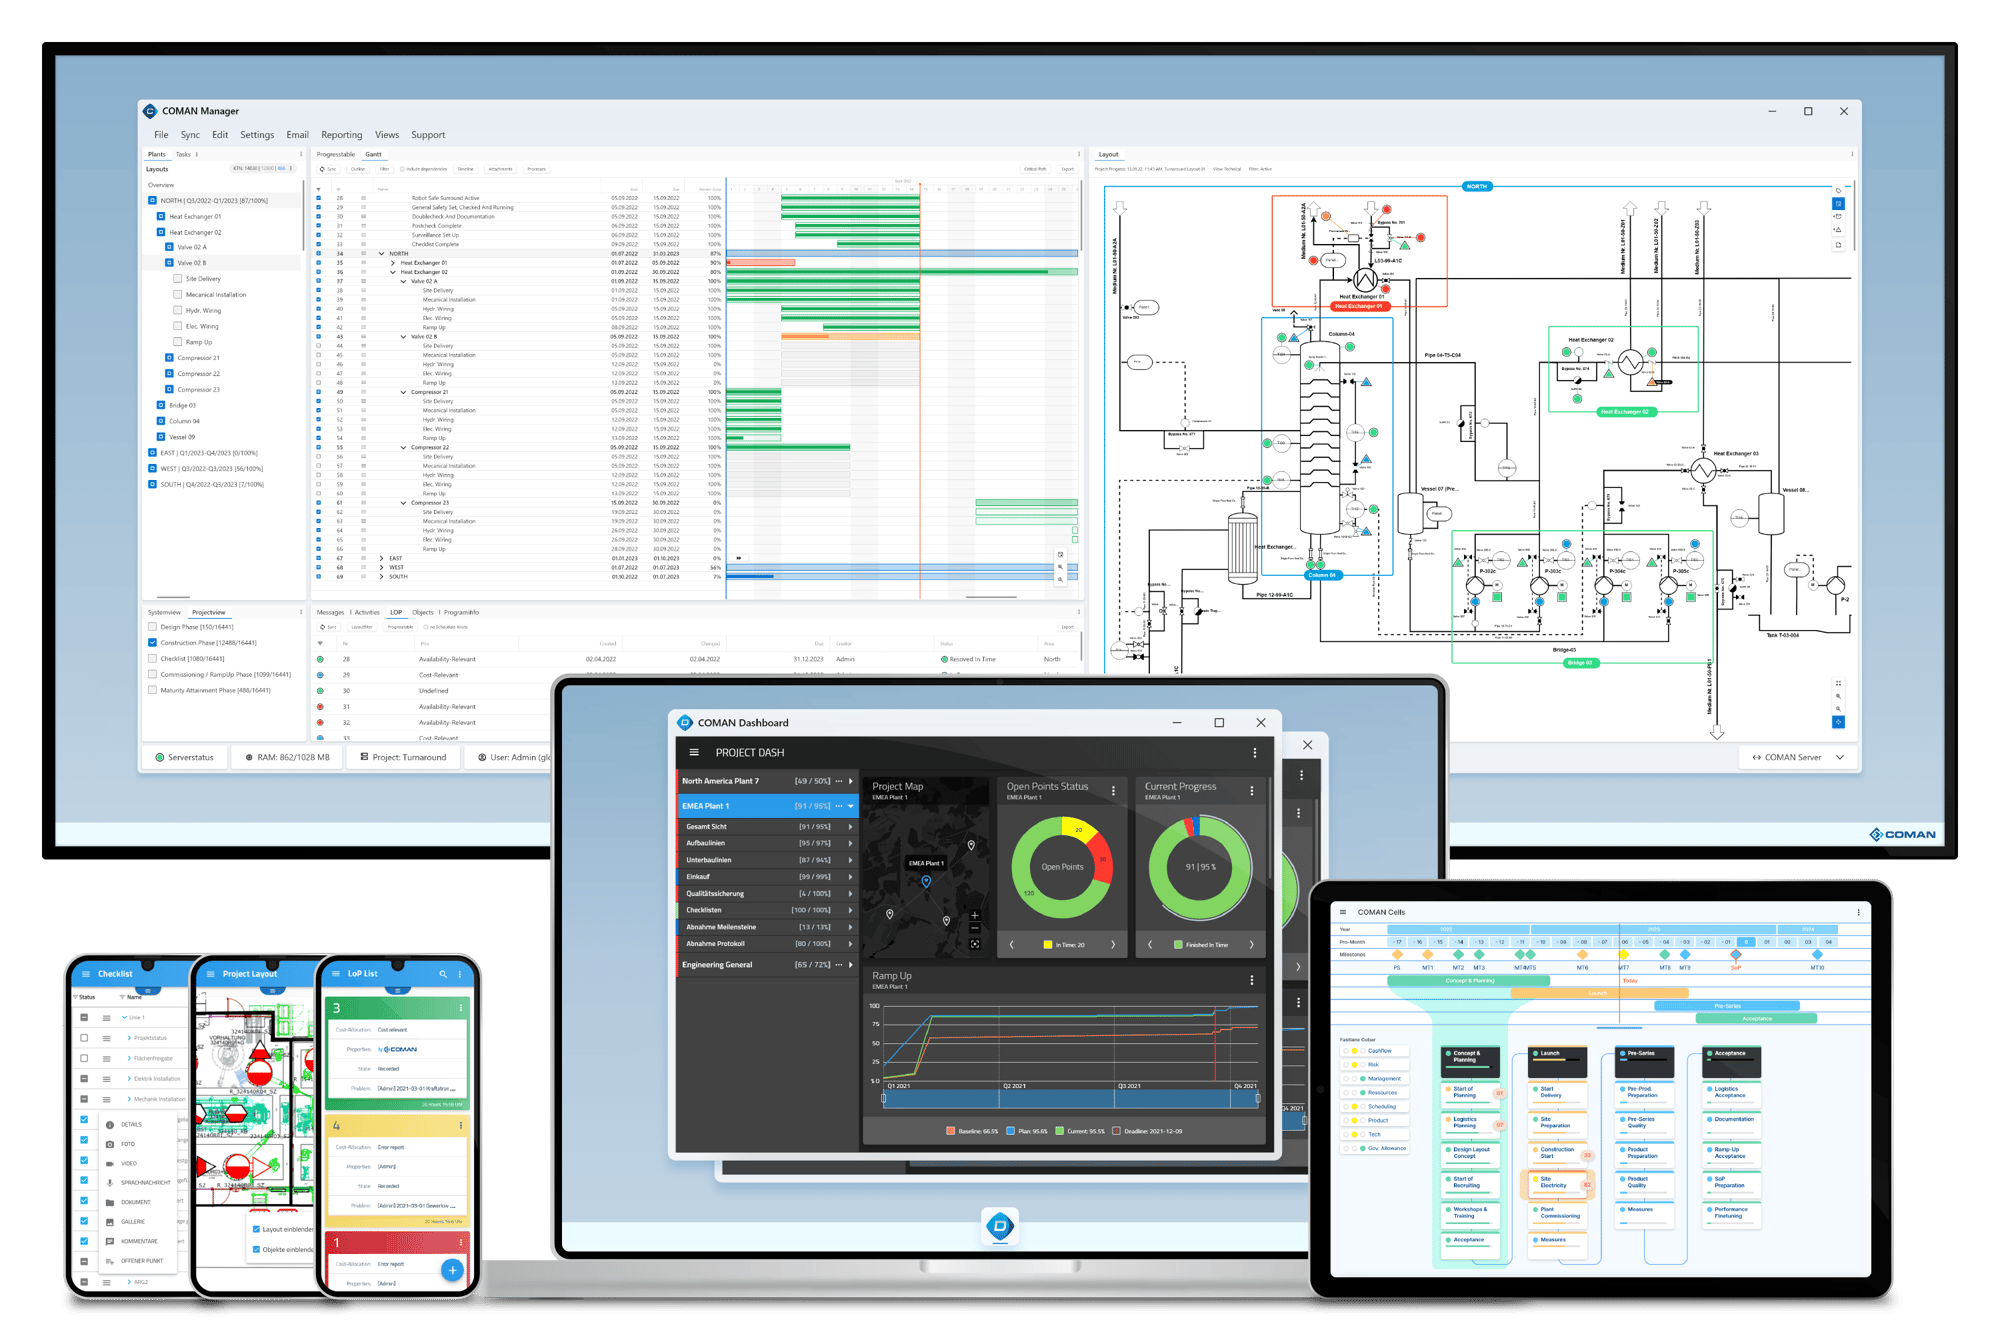Click the COMAN Manager app logo
The height and width of the screenshot is (1320, 2000).
[x=150, y=111]
